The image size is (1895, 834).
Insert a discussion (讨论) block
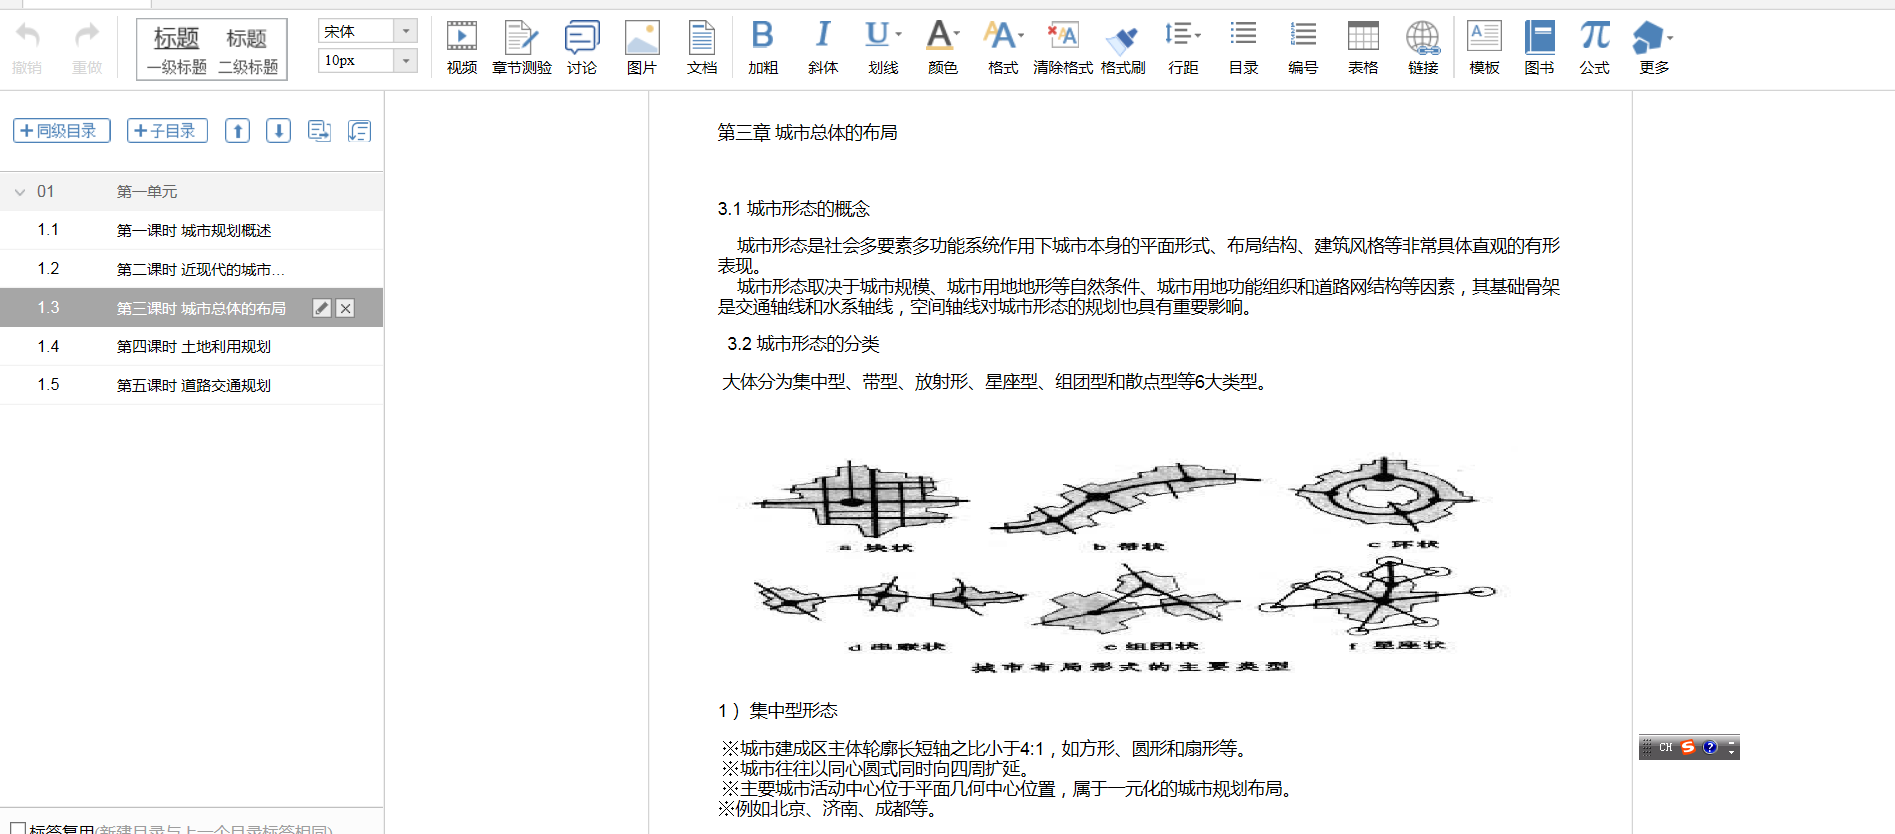pyautogui.click(x=581, y=47)
